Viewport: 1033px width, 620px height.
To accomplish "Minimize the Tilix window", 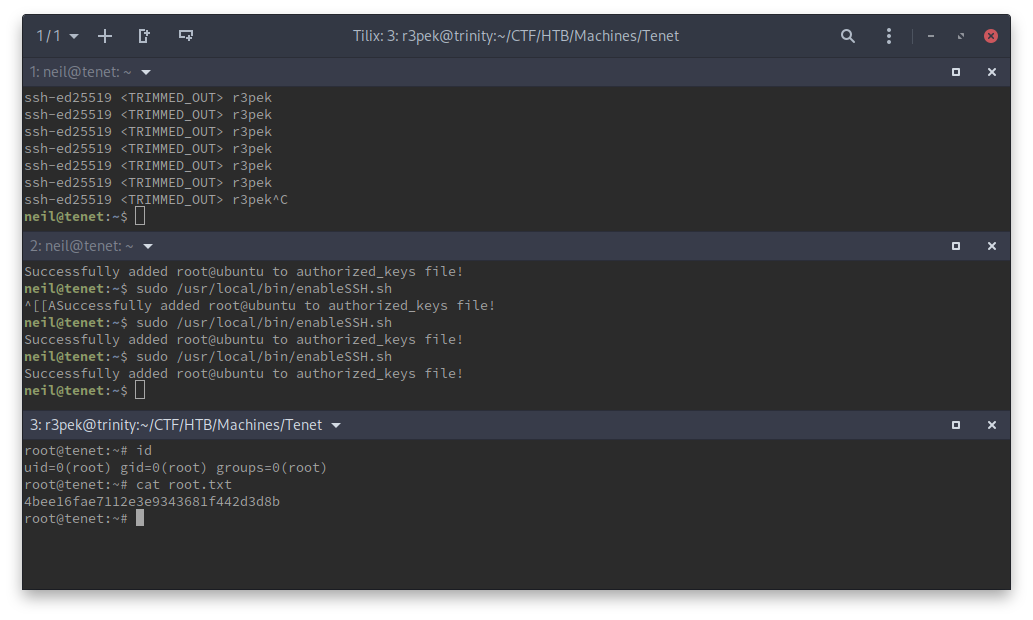I will tap(931, 36).
